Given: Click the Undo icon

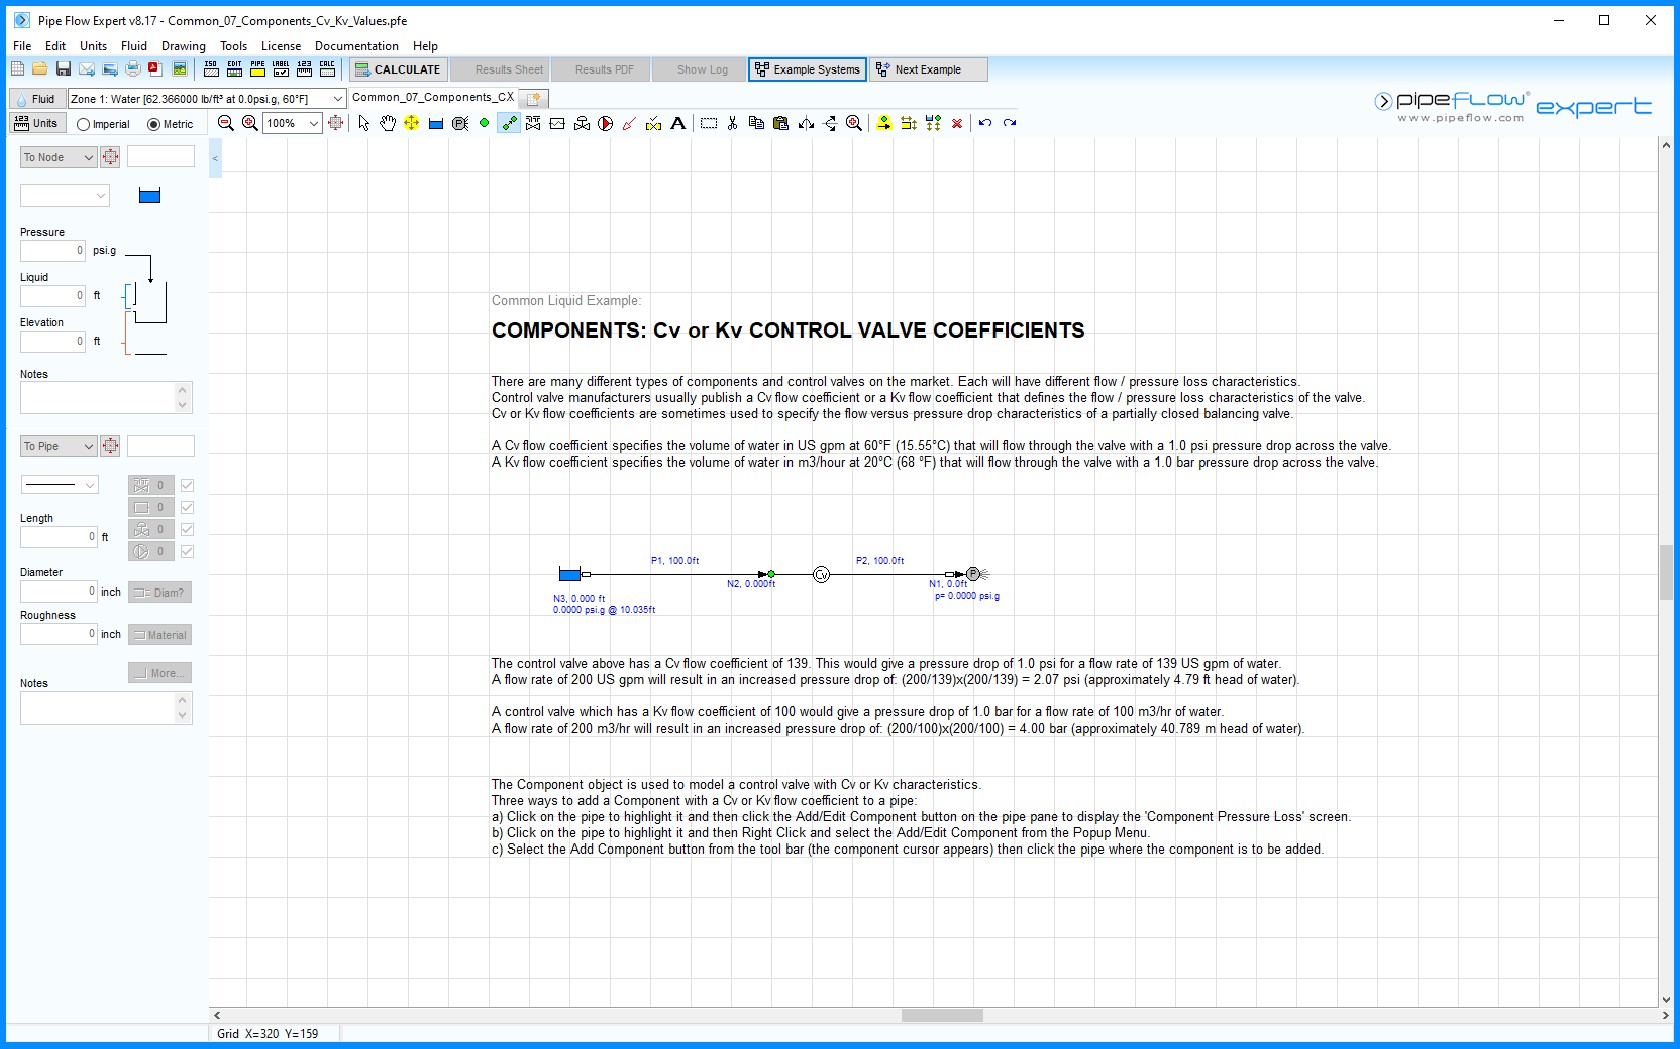Looking at the screenshot, I should [984, 123].
